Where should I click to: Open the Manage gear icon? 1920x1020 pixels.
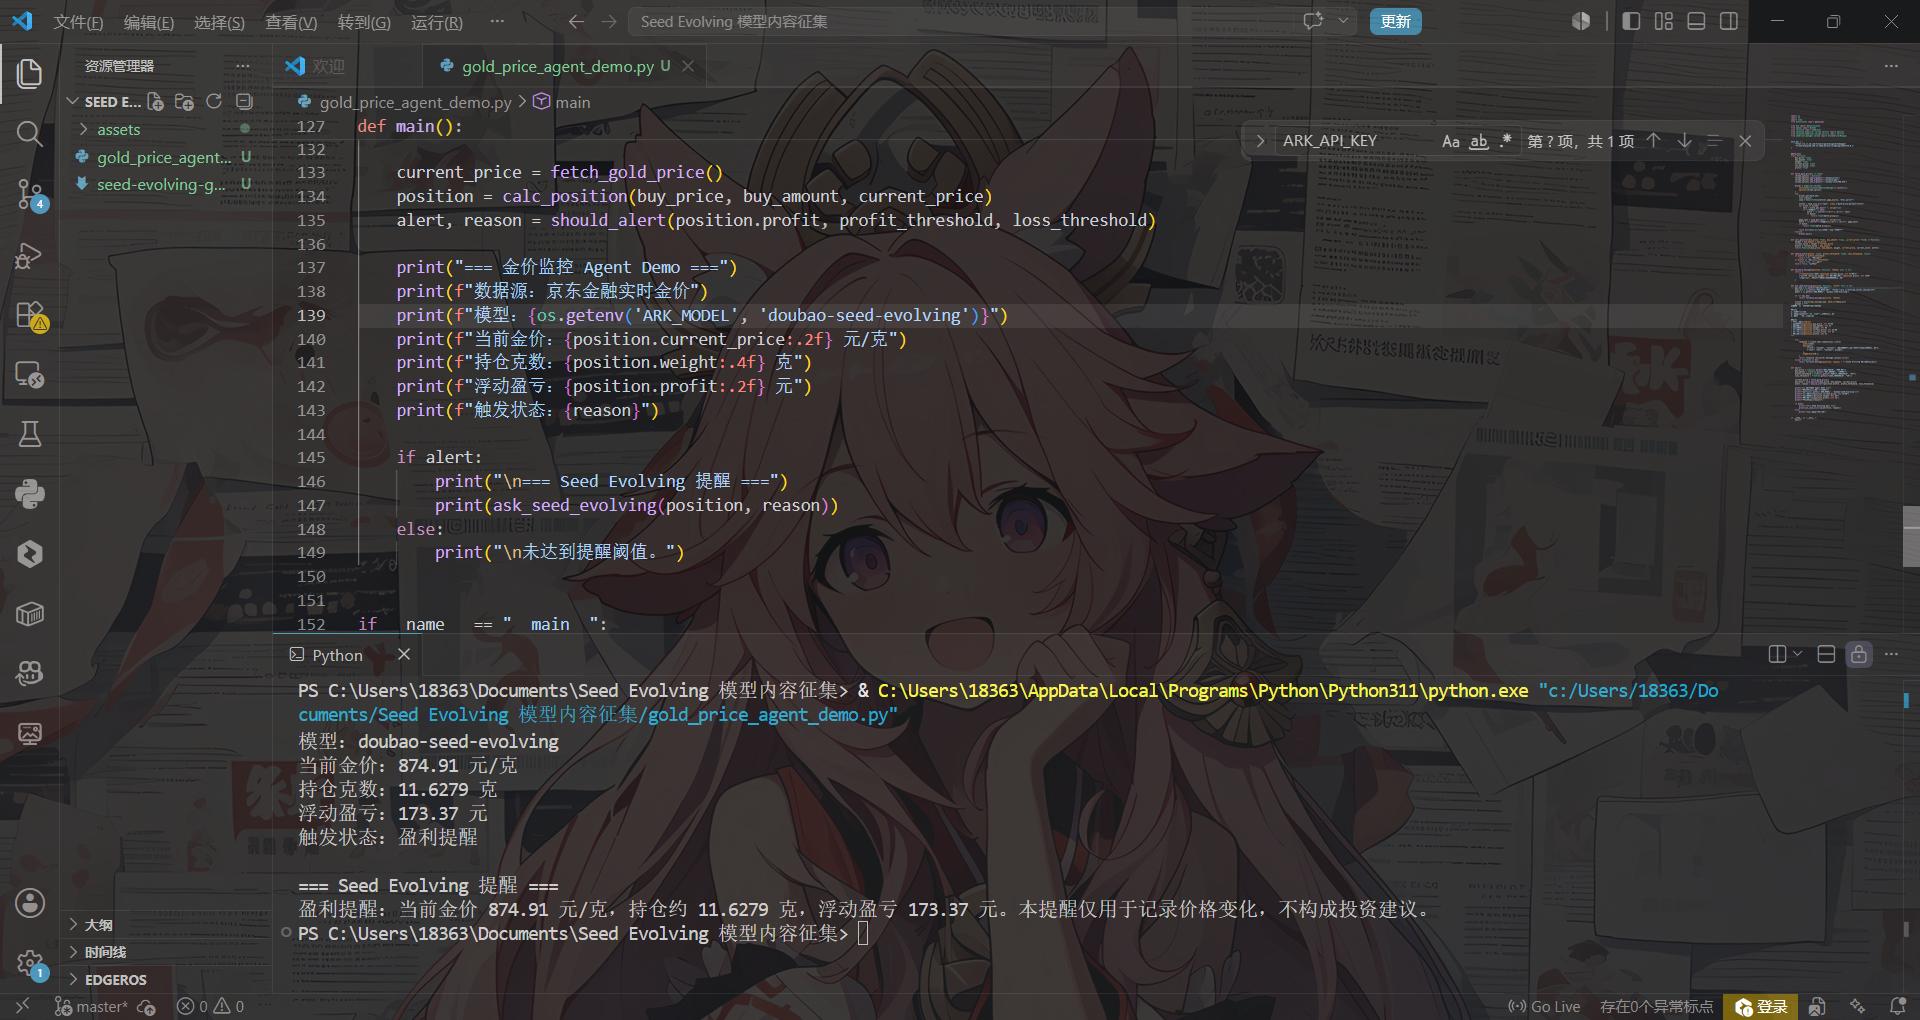pyautogui.click(x=30, y=964)
